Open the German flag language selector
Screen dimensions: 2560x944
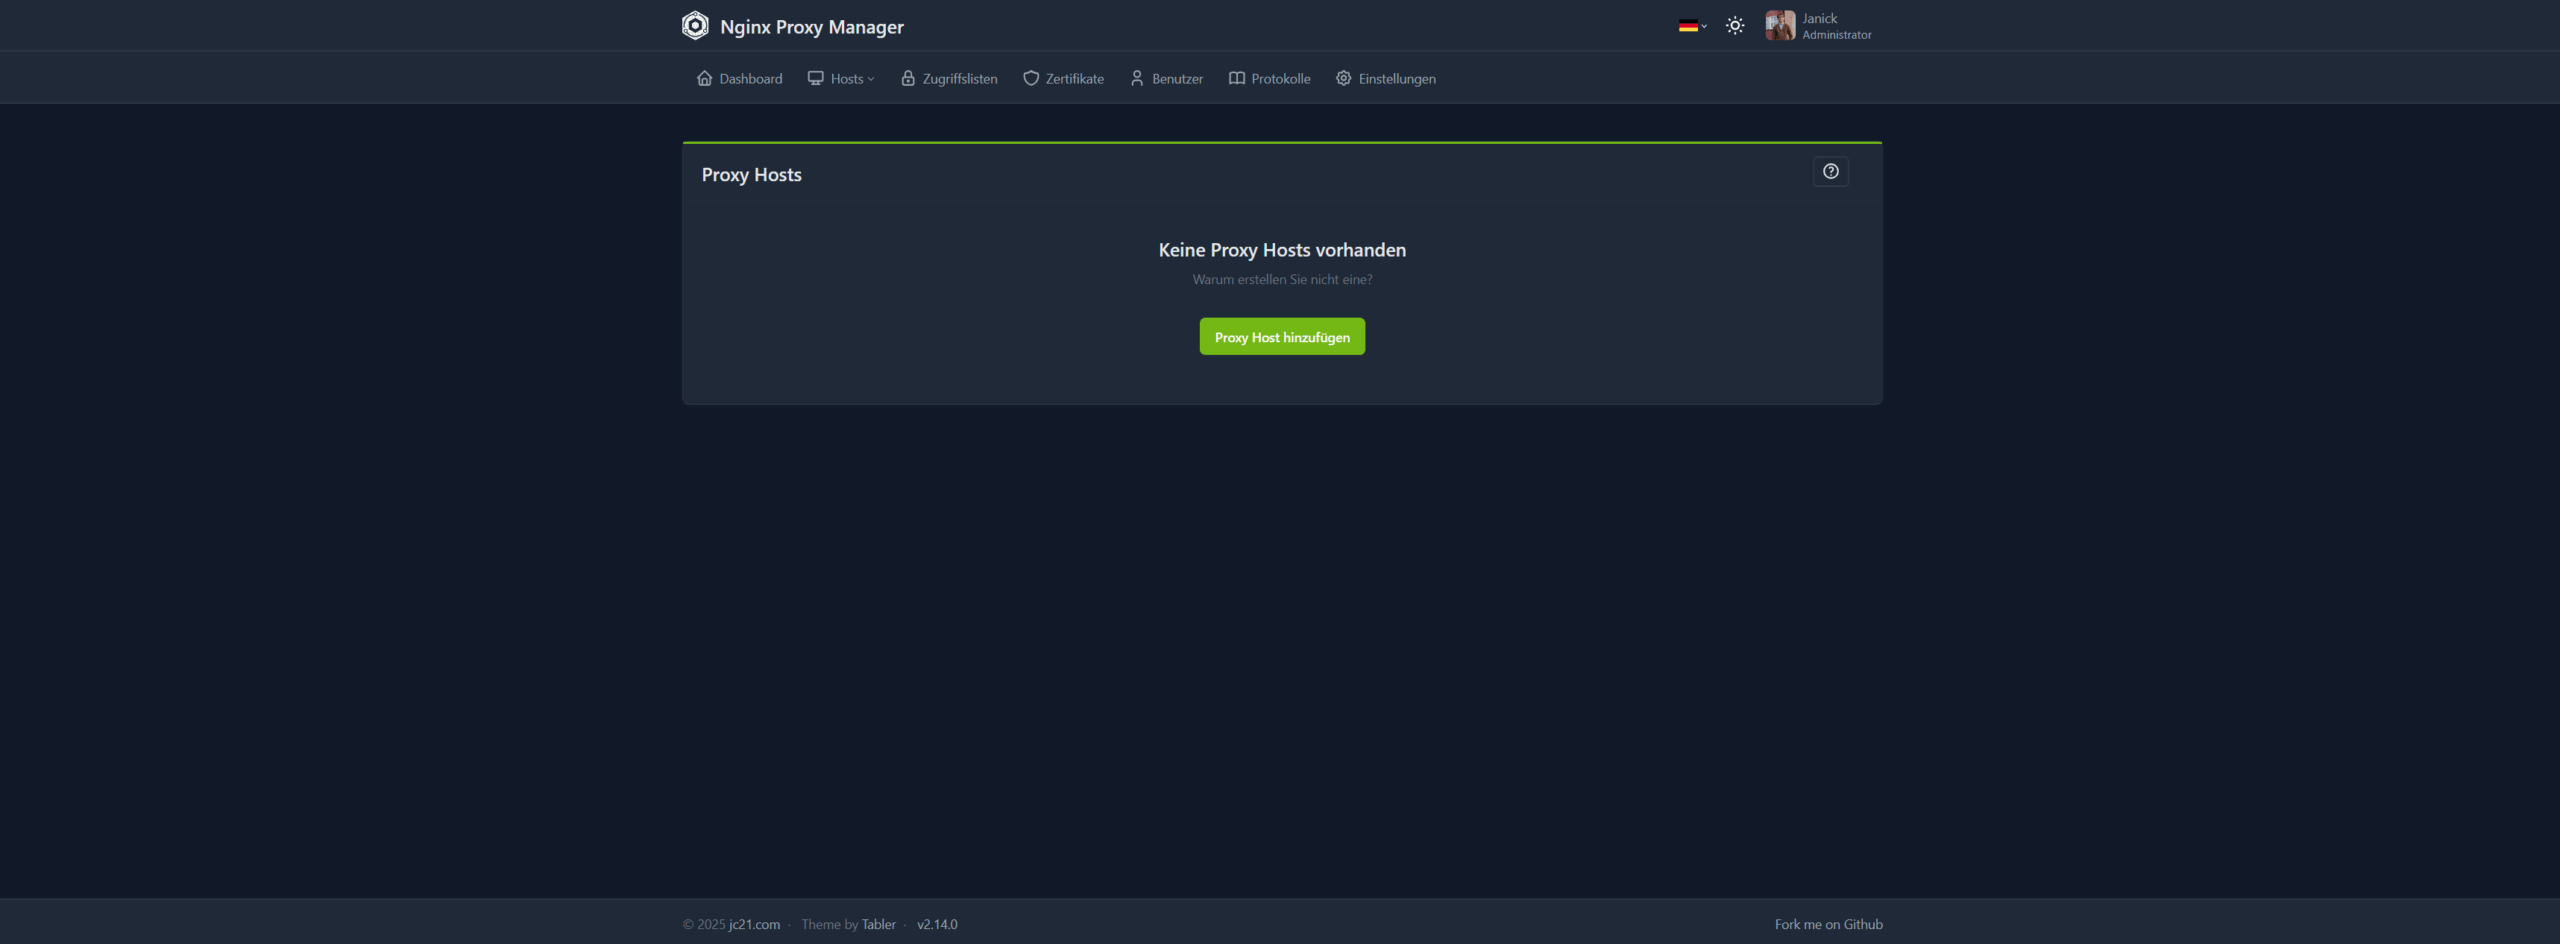[1691, 26]
